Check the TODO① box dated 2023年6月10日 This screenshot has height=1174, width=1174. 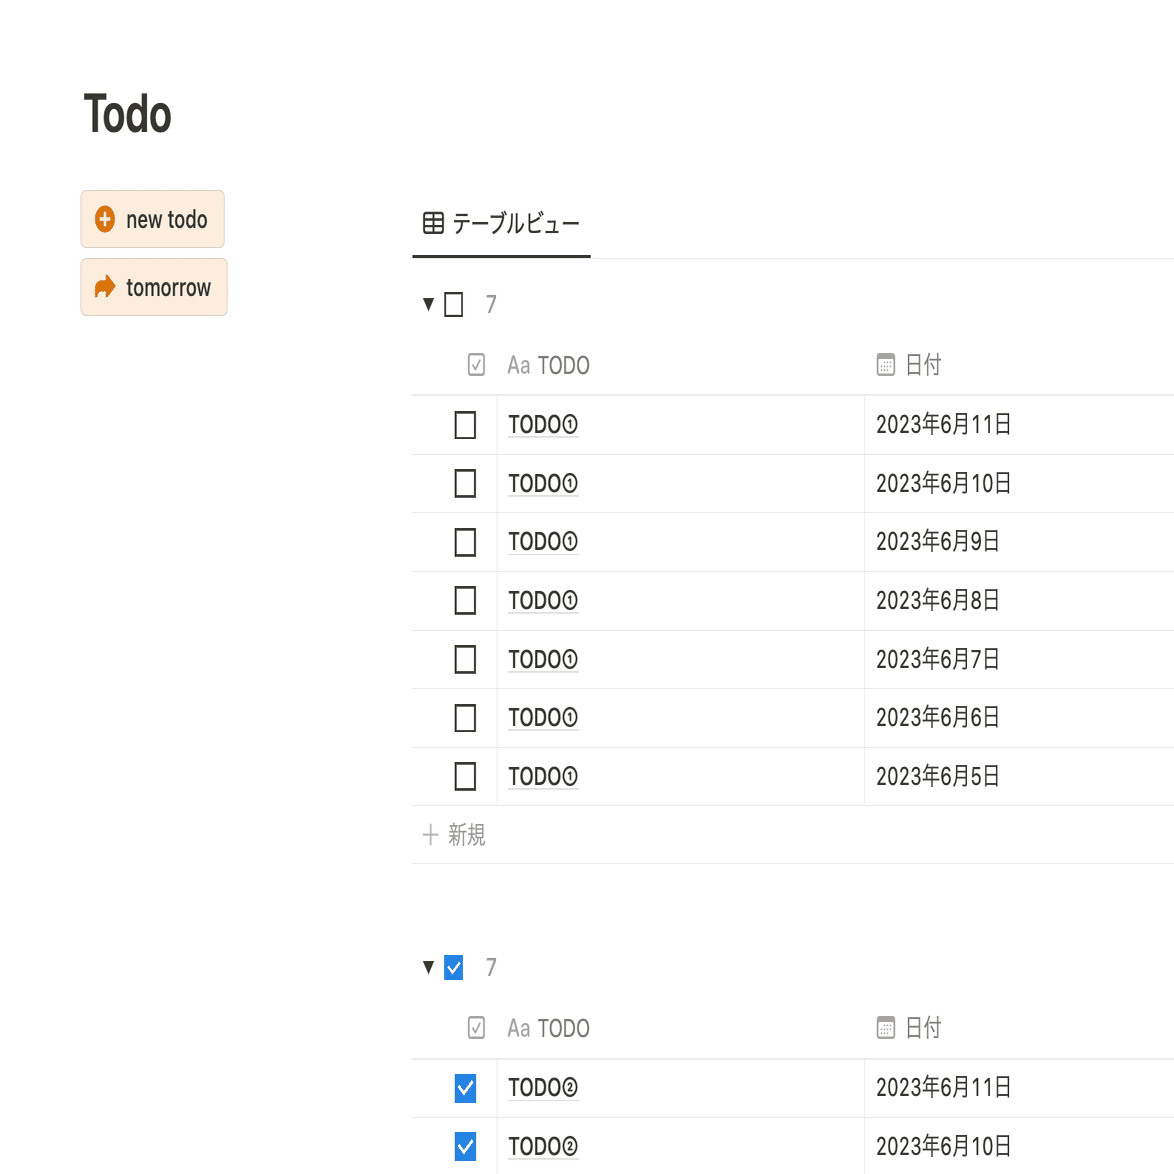[x=465, y=484]
